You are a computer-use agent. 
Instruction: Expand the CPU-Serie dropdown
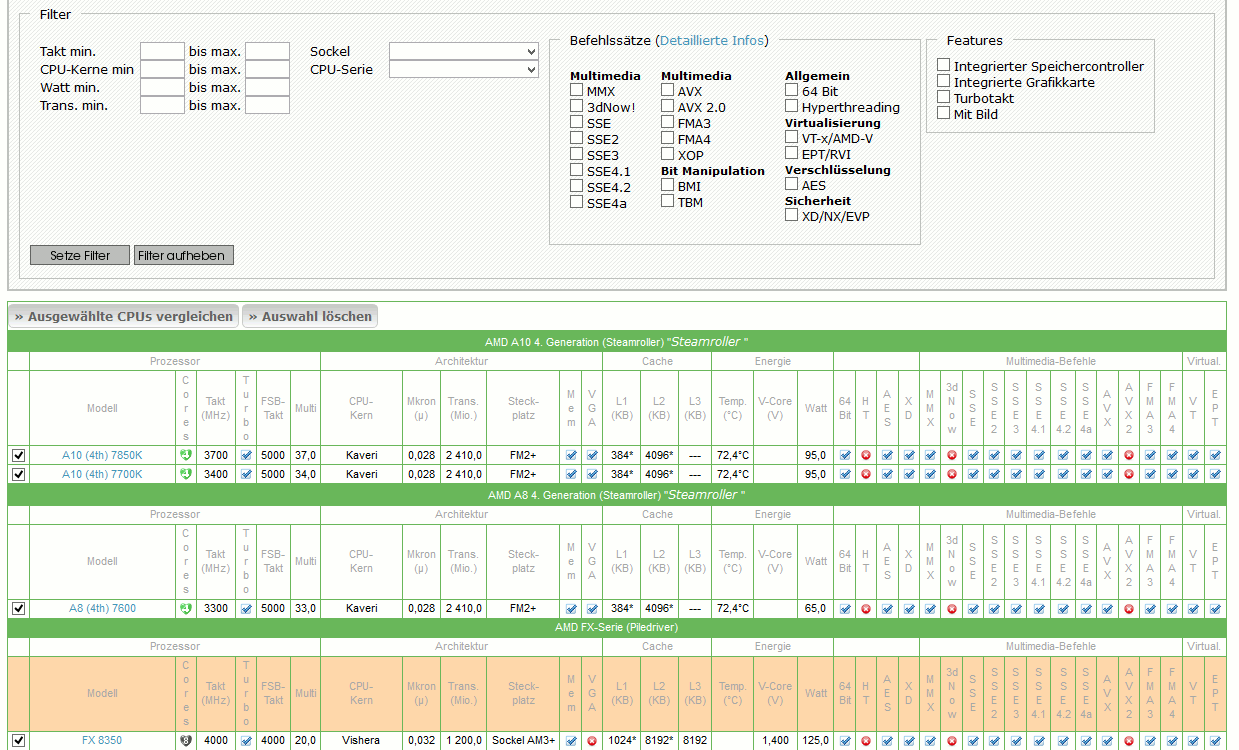pos(464,70)
